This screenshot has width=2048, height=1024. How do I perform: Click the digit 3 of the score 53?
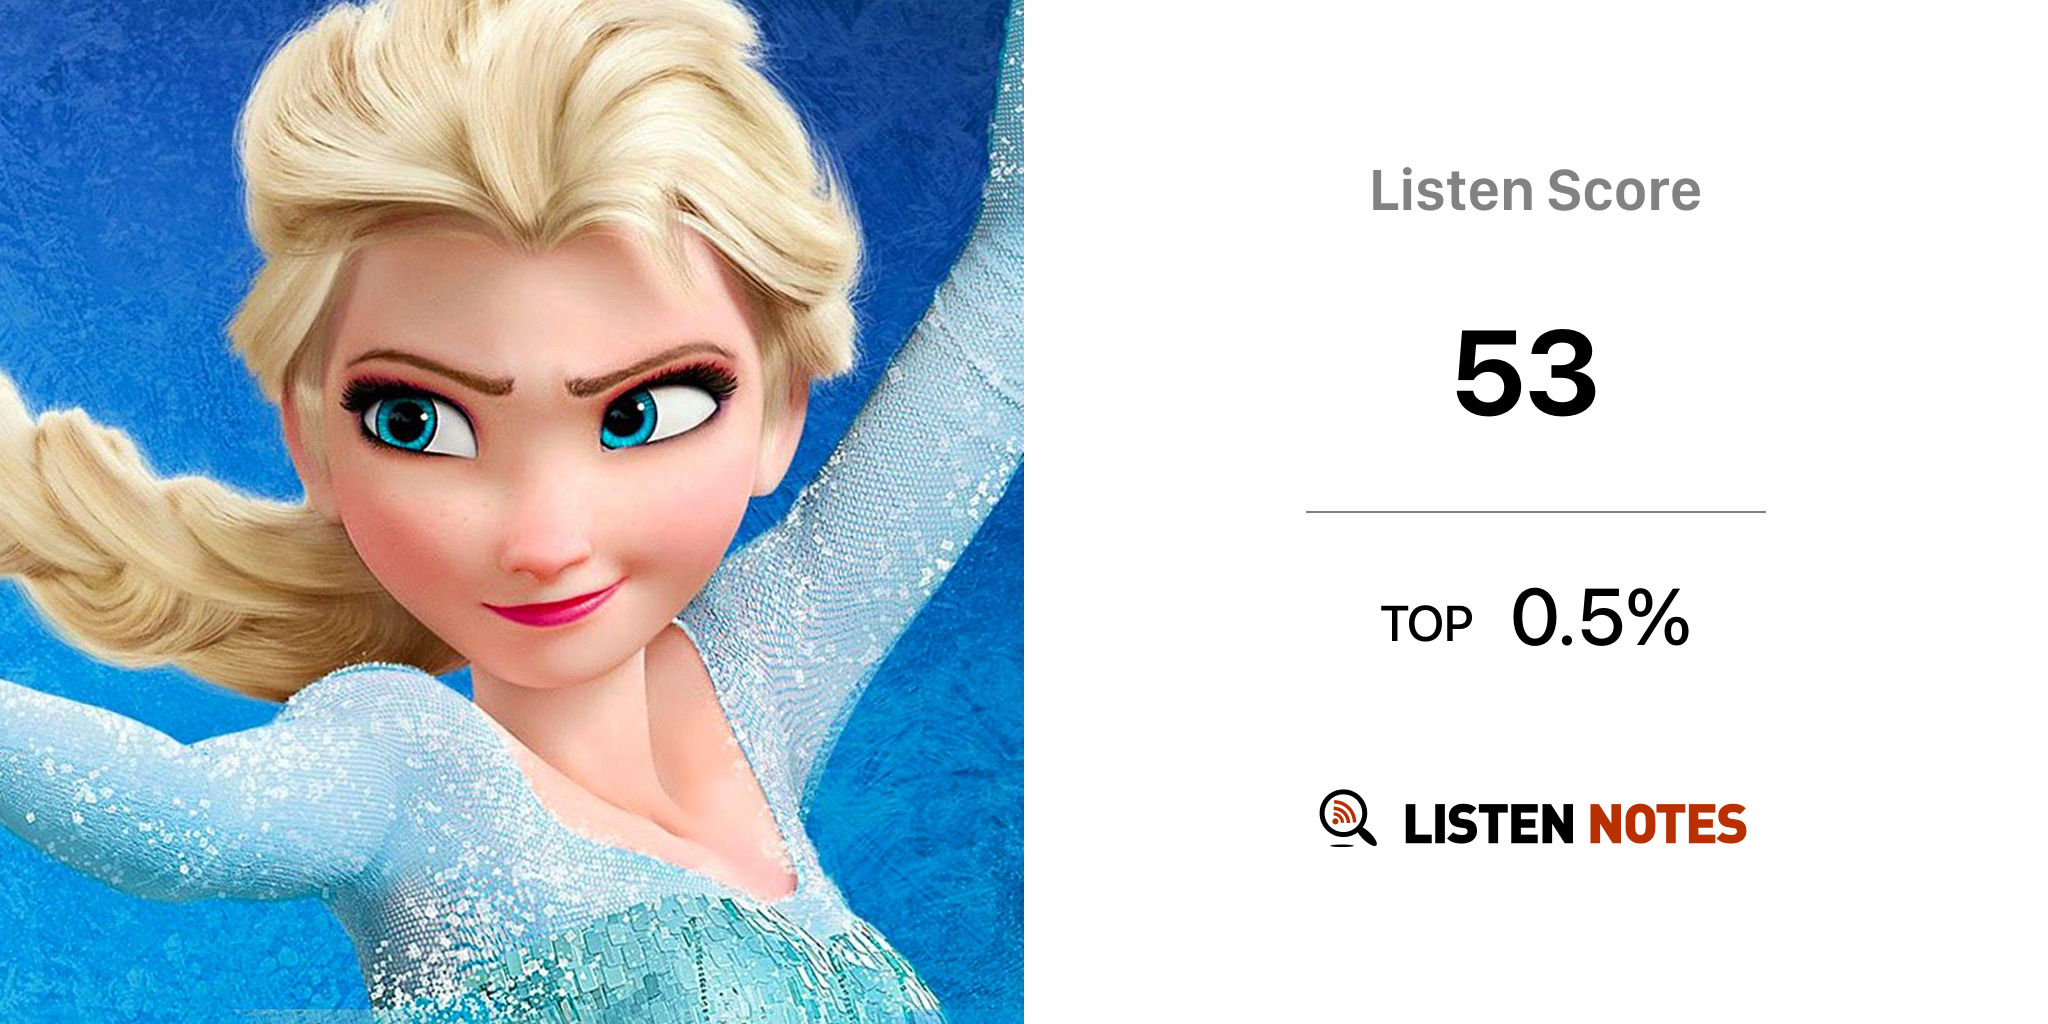coord(1562,373)
